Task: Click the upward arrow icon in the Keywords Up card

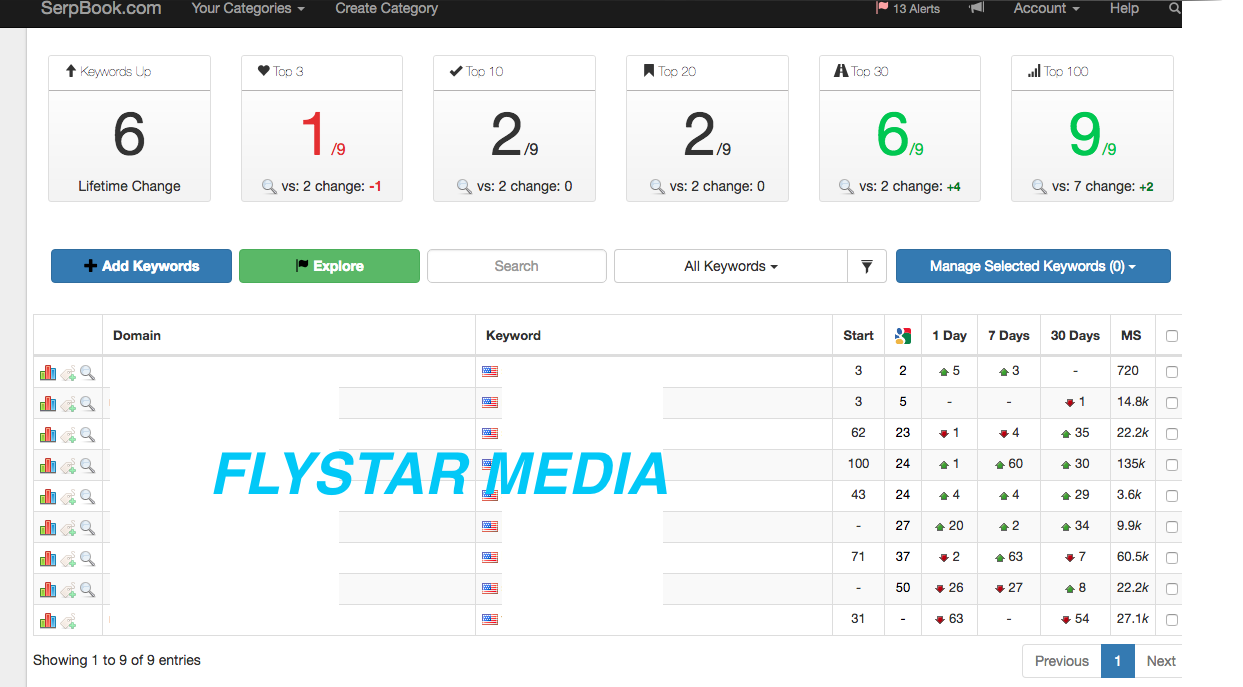Action: (x=70, y=71)
